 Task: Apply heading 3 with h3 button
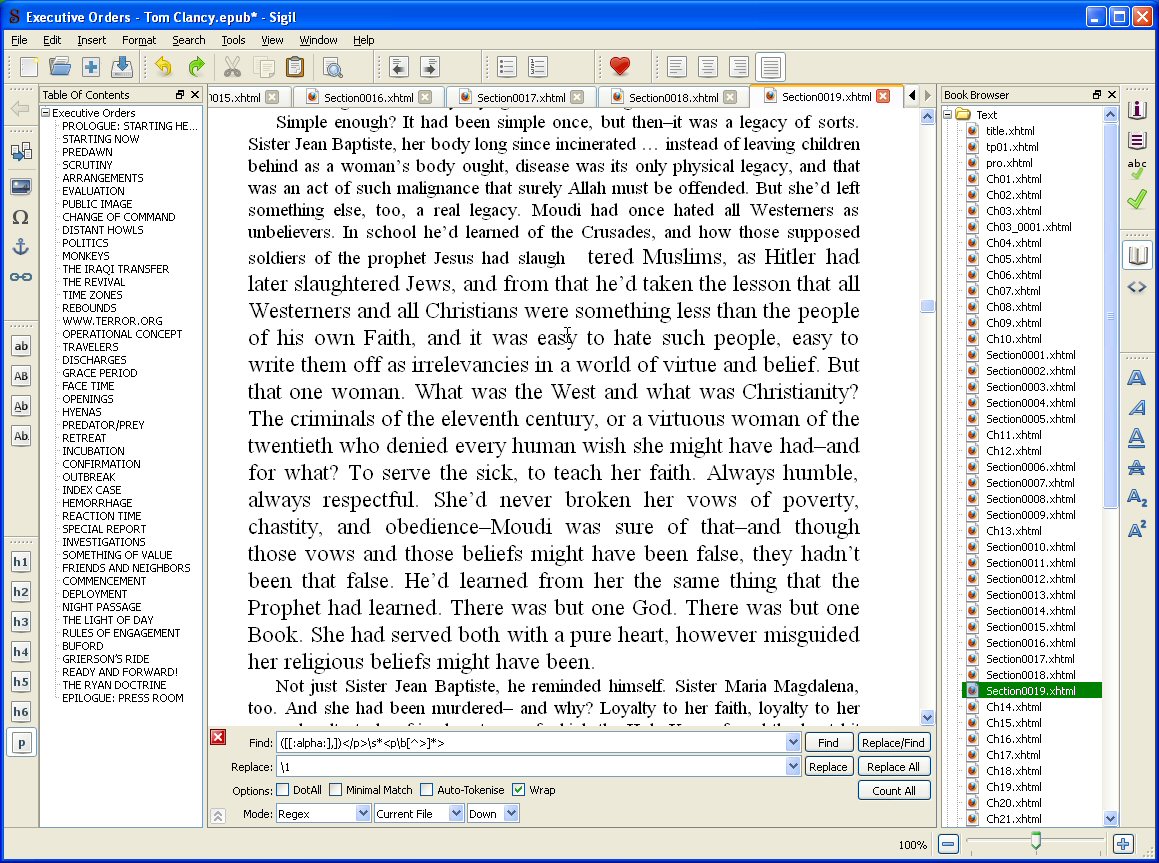(x=21, y=621)
